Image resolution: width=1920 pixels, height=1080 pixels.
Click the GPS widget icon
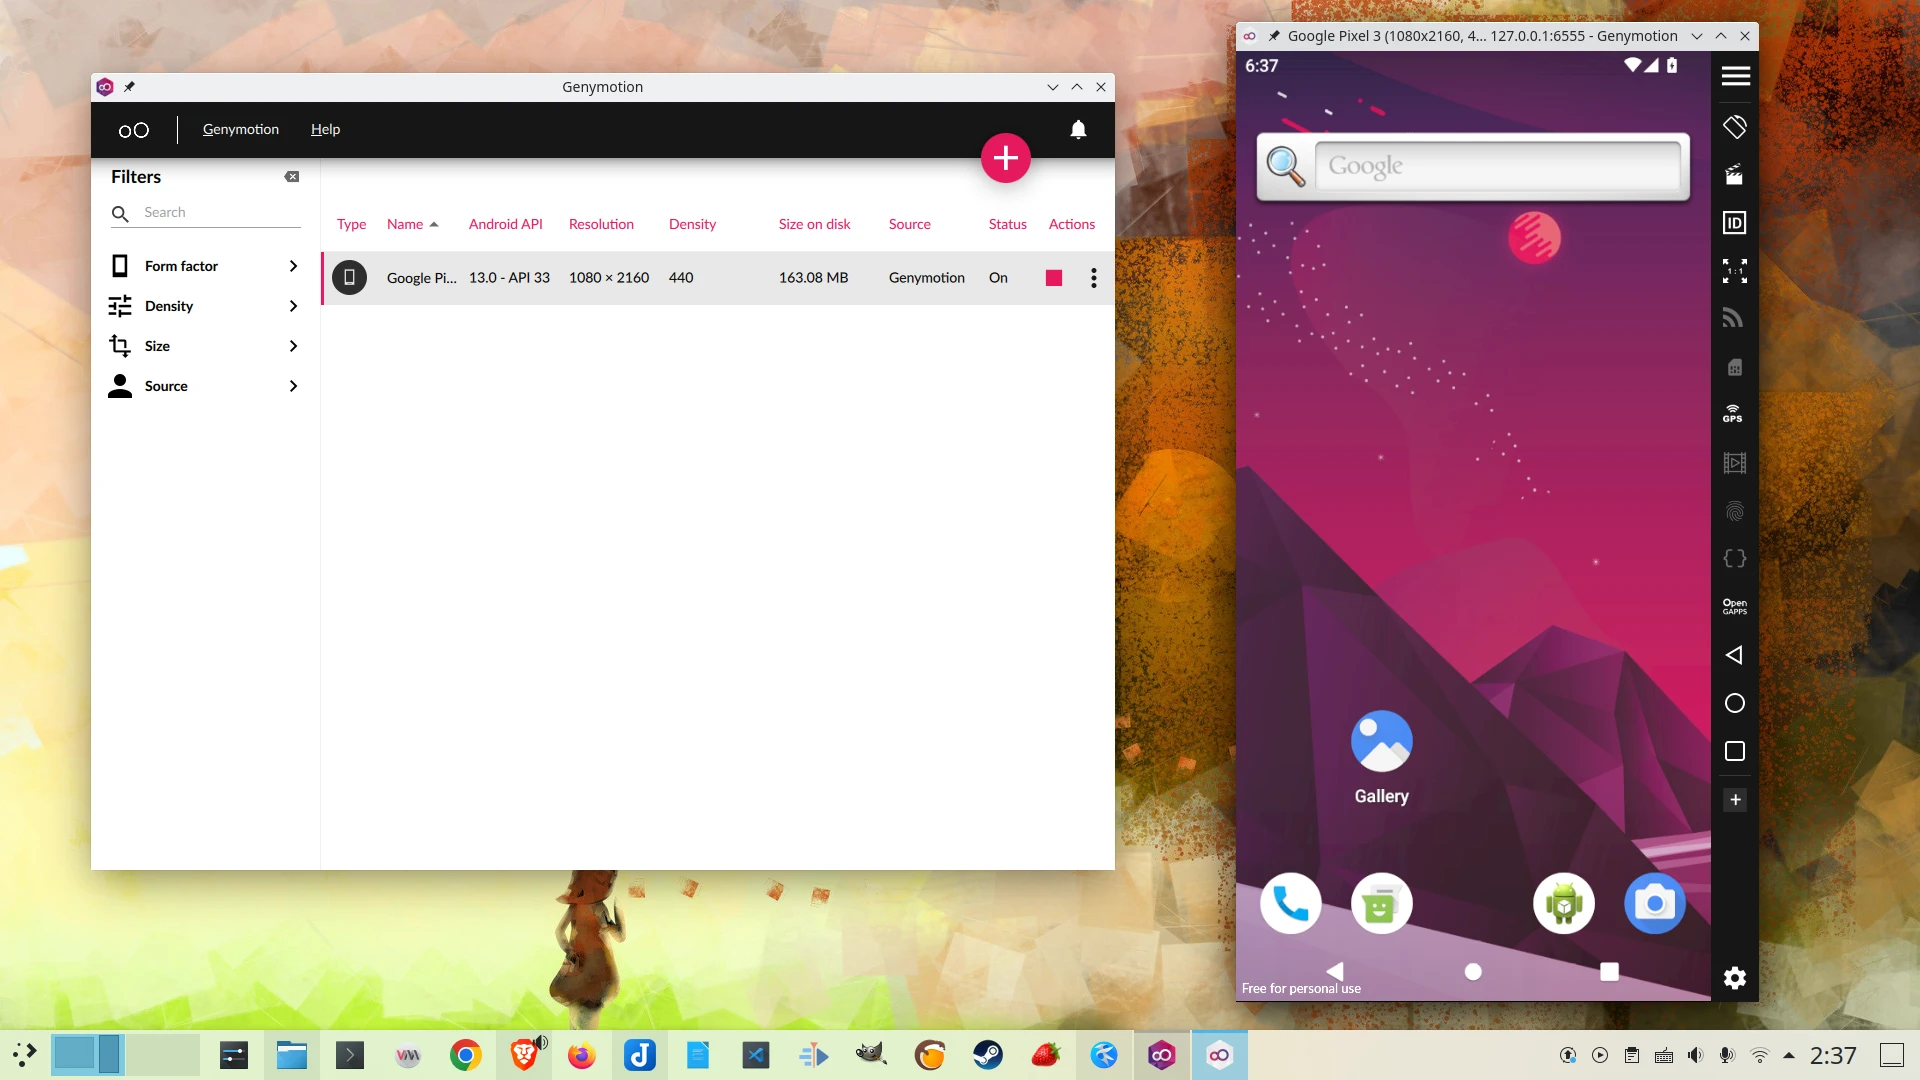[x=1733, y=414]
